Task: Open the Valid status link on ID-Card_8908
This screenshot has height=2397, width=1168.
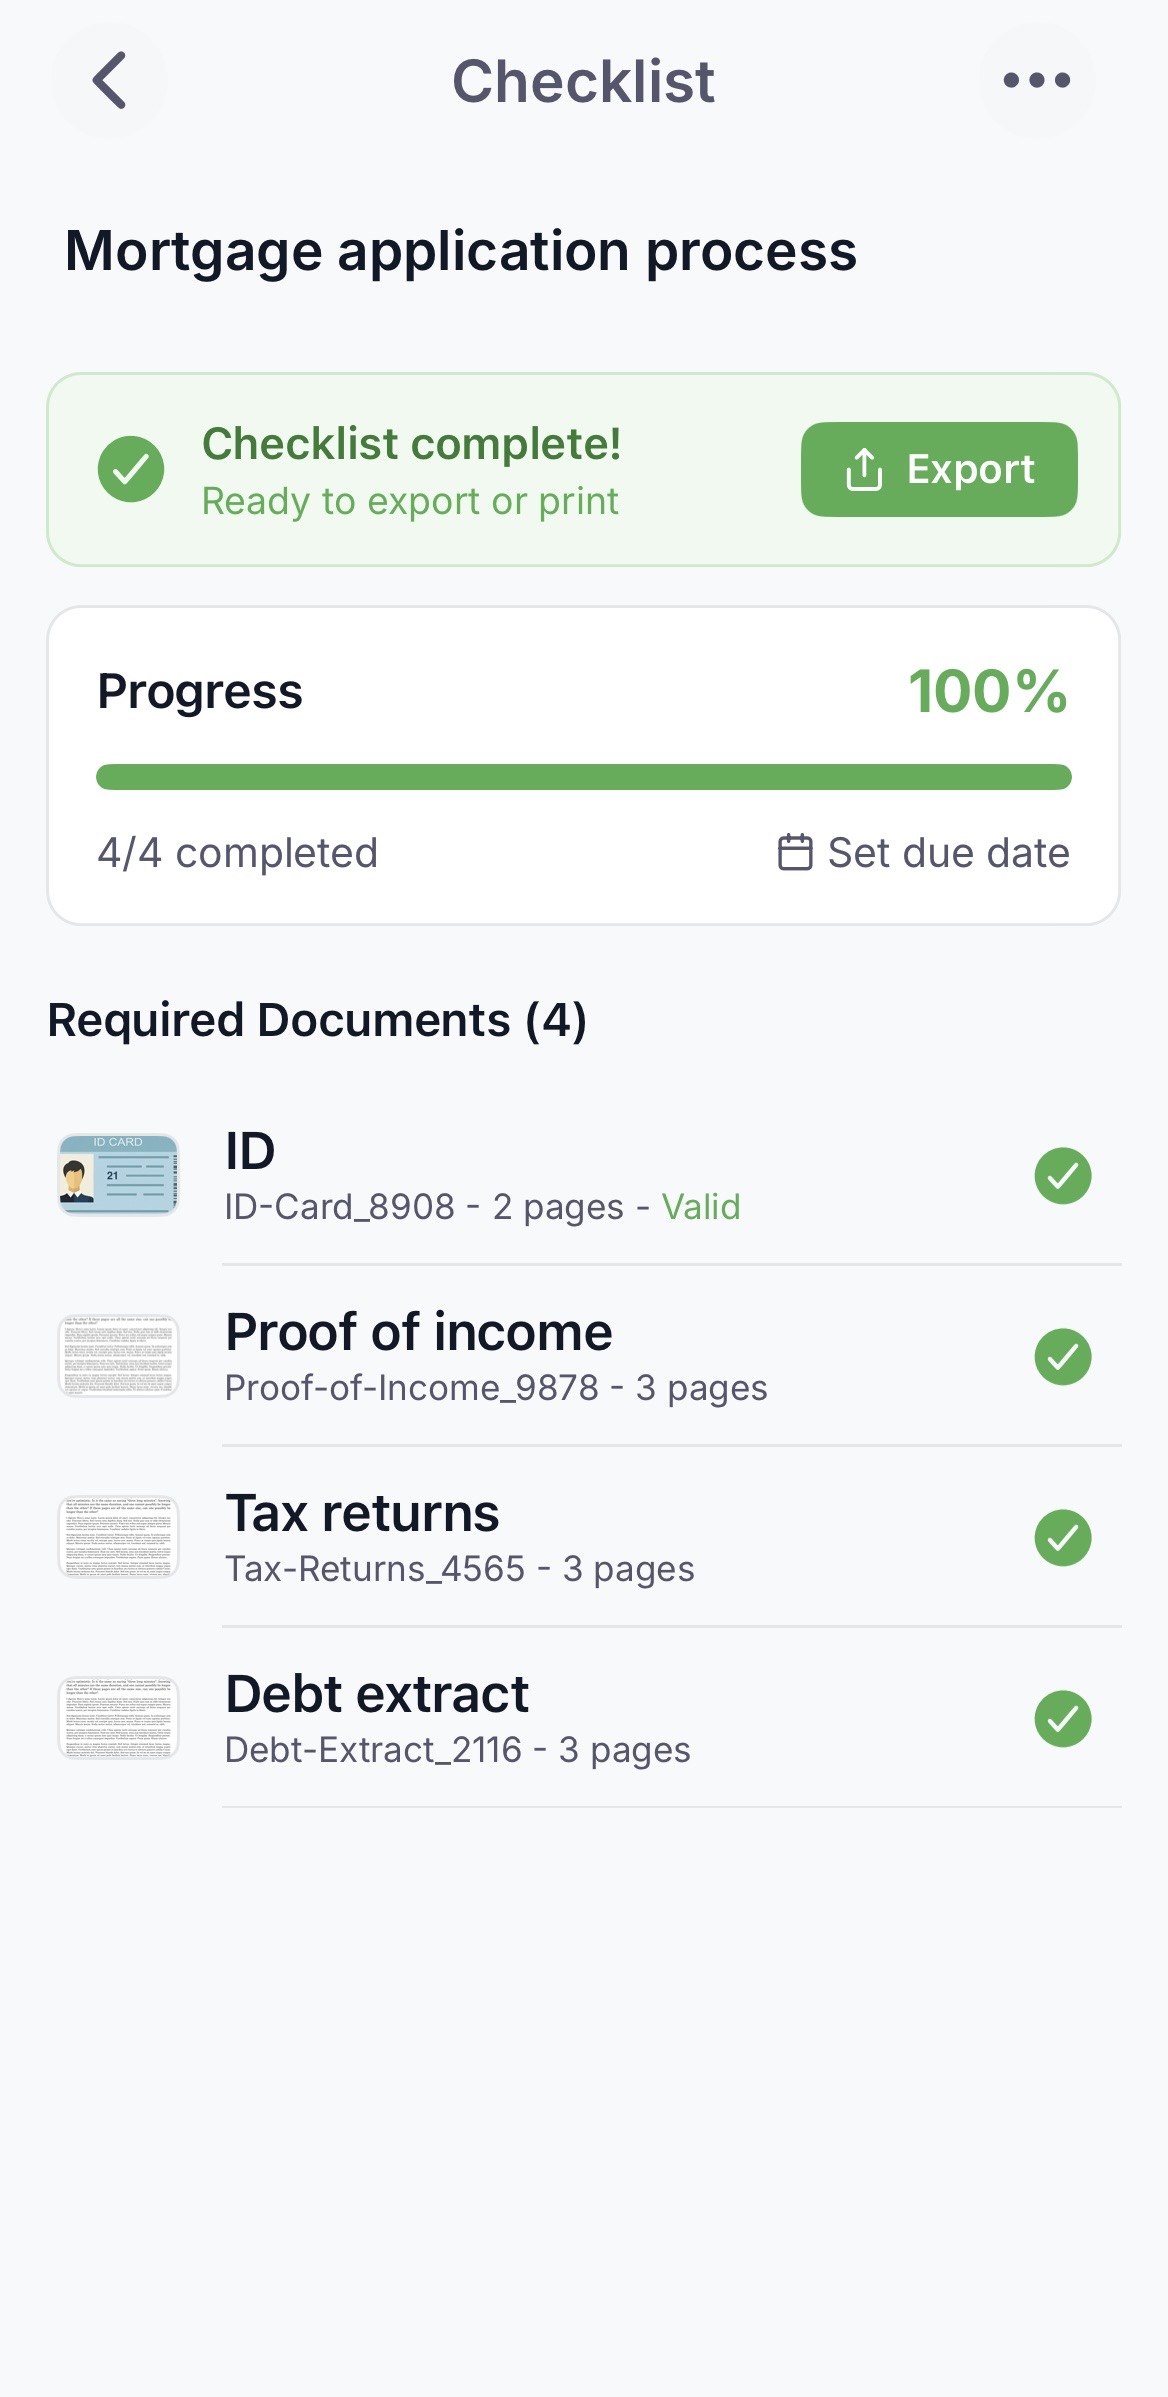Action: (x=700, y=1207)
